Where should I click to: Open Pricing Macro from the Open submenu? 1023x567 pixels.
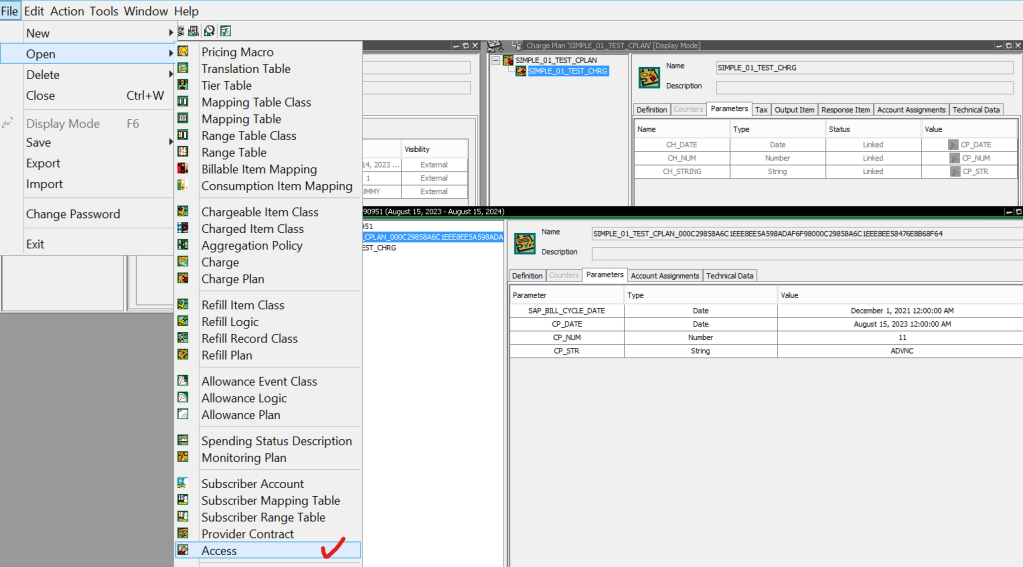click(x=237, y=52)
